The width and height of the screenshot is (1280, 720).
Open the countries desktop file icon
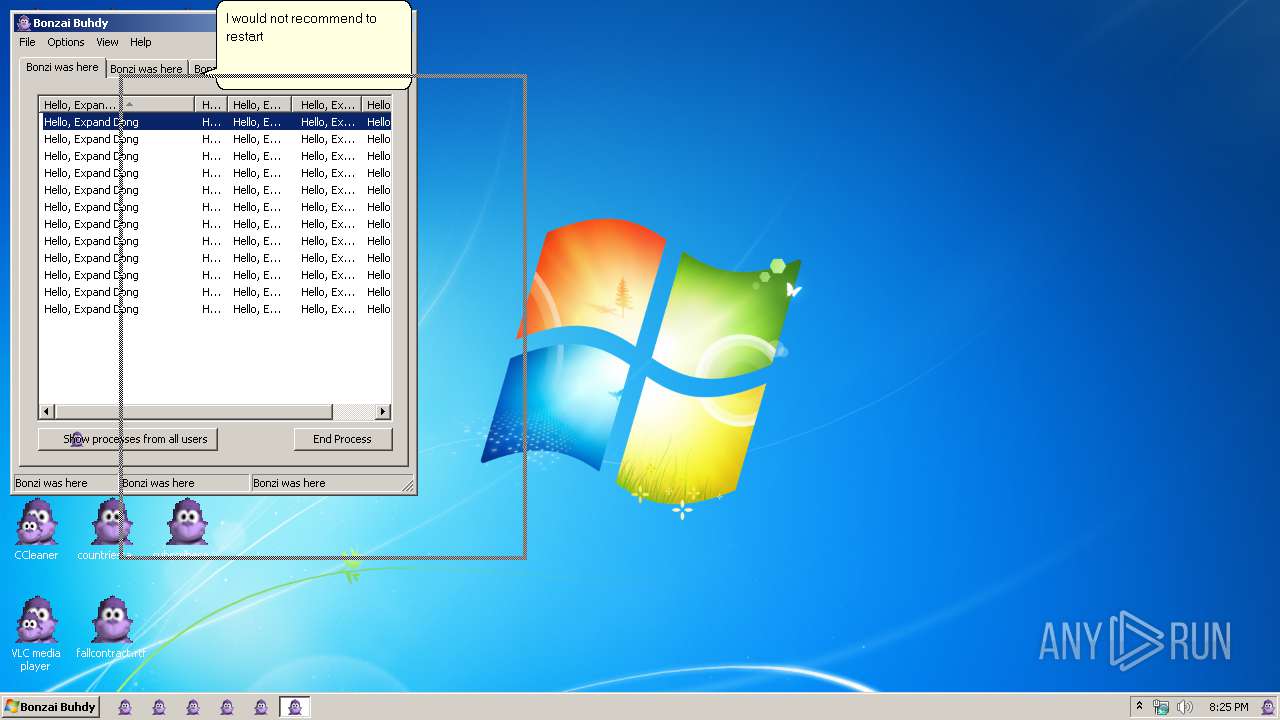coord(111,530)
